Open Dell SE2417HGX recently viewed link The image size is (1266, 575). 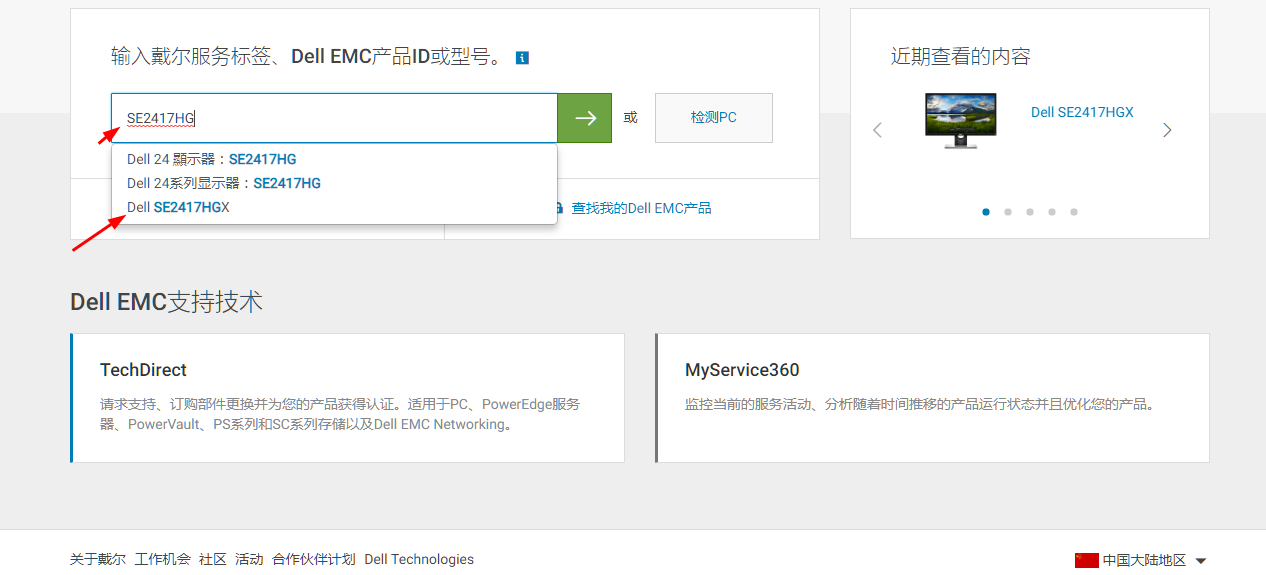click(1082, 112)
